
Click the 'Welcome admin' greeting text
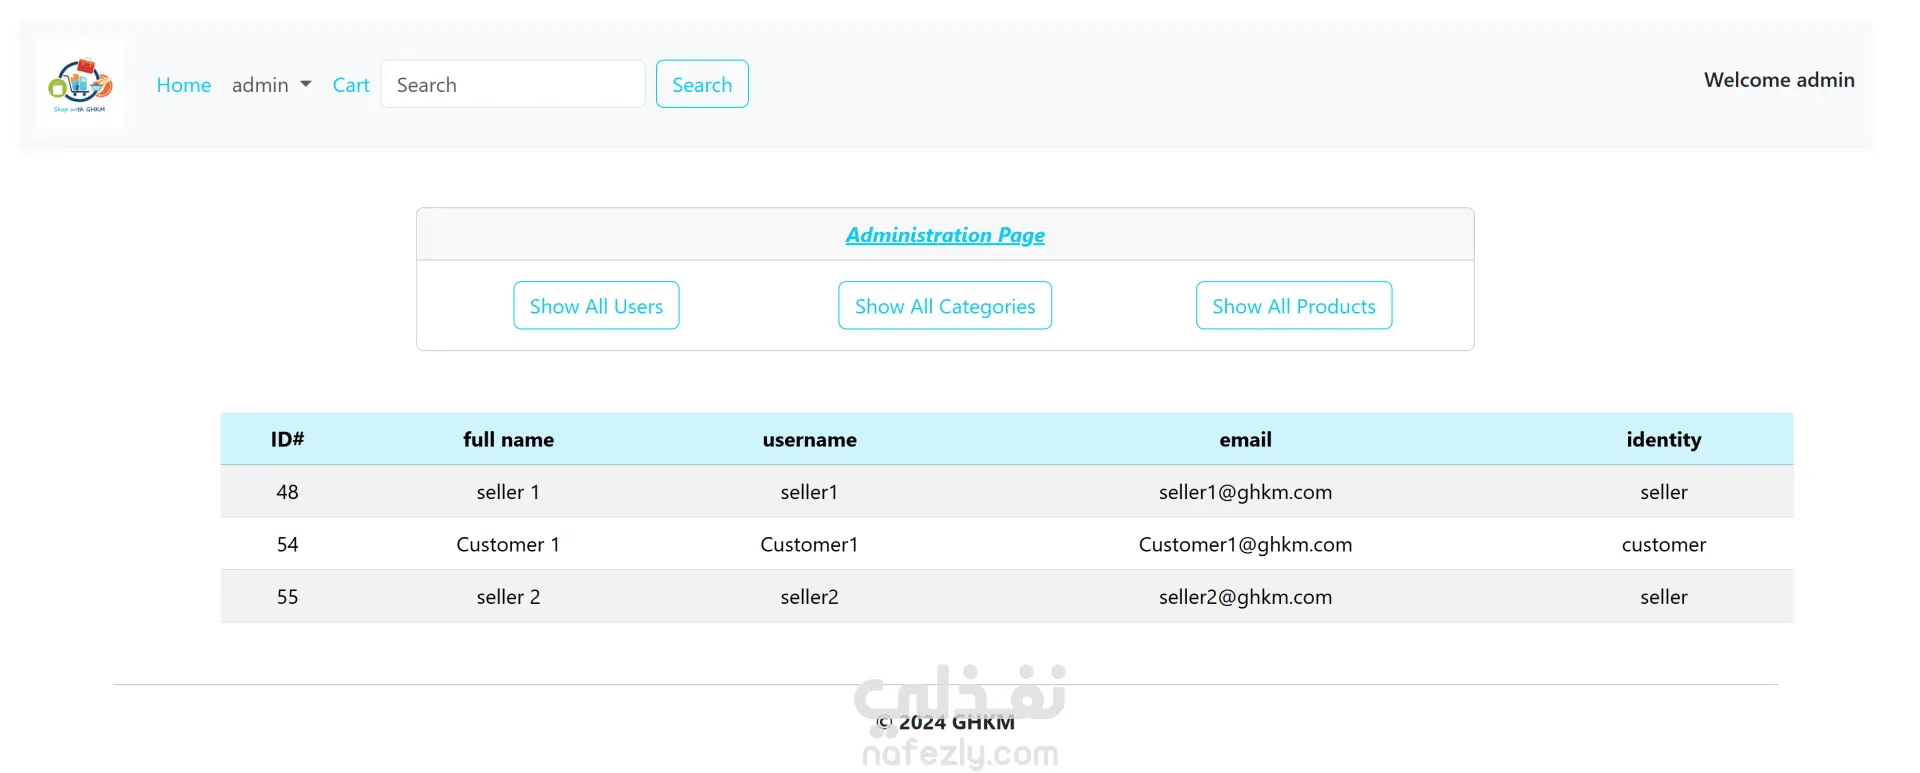coord(1779,80)
